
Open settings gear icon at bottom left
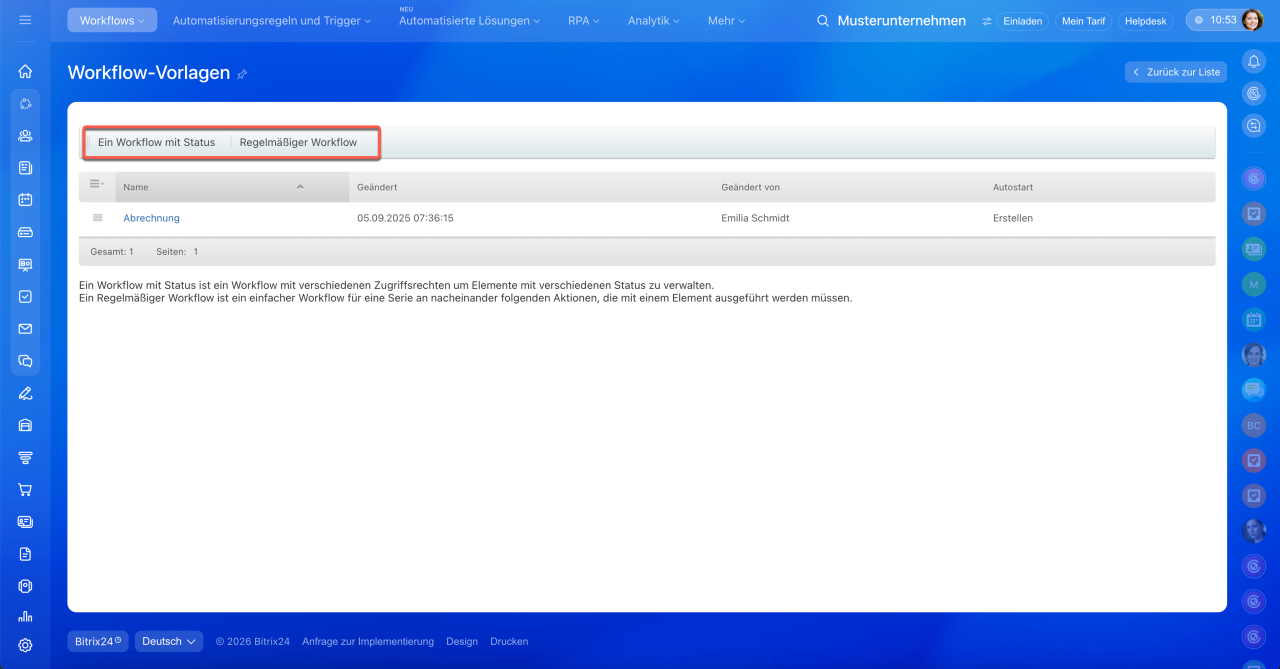pyautogui.click(x=25, y=646)
